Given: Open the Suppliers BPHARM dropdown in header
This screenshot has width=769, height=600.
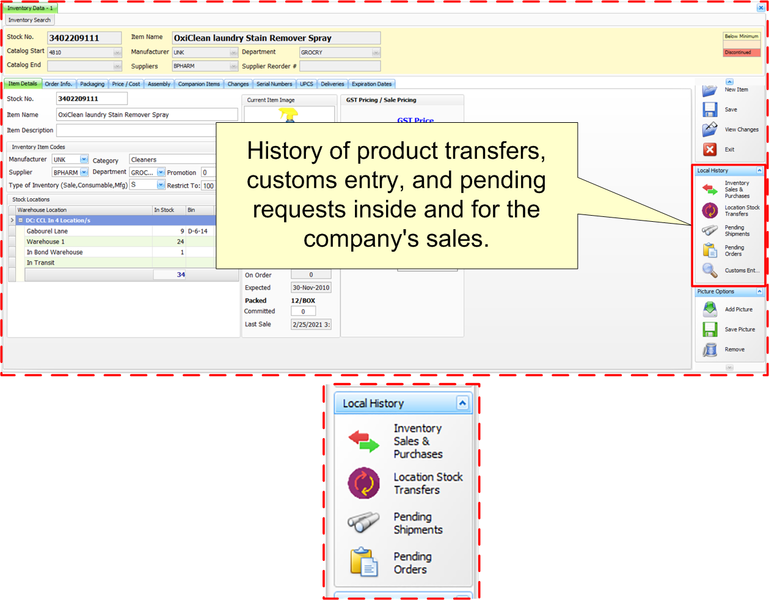Looking at the screenshot, I should coord(234,66).
